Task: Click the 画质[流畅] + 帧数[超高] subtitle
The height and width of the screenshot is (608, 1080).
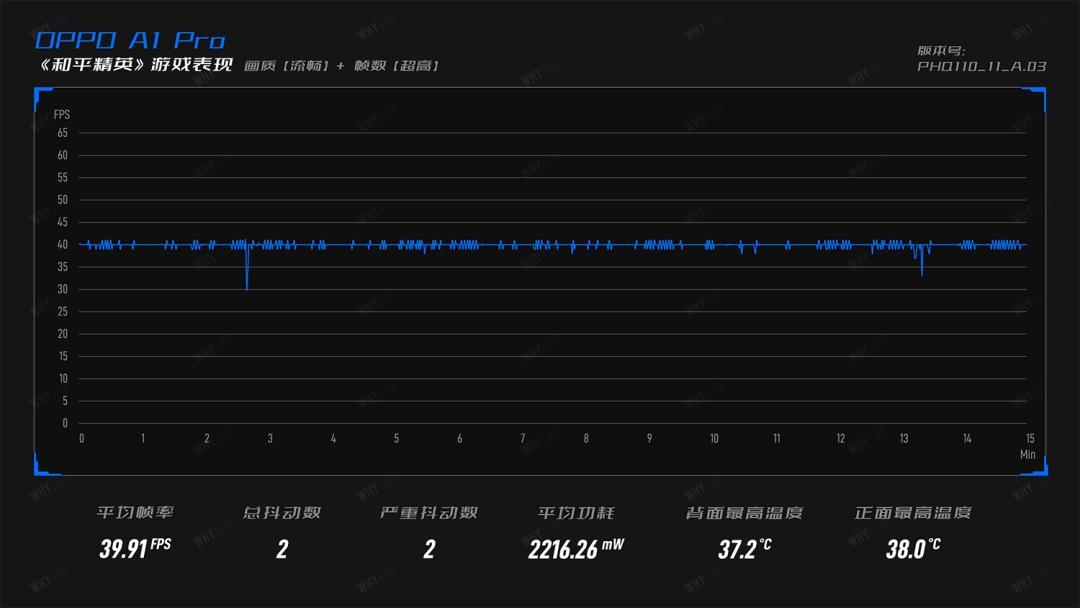Action: (x=342, y=65)
